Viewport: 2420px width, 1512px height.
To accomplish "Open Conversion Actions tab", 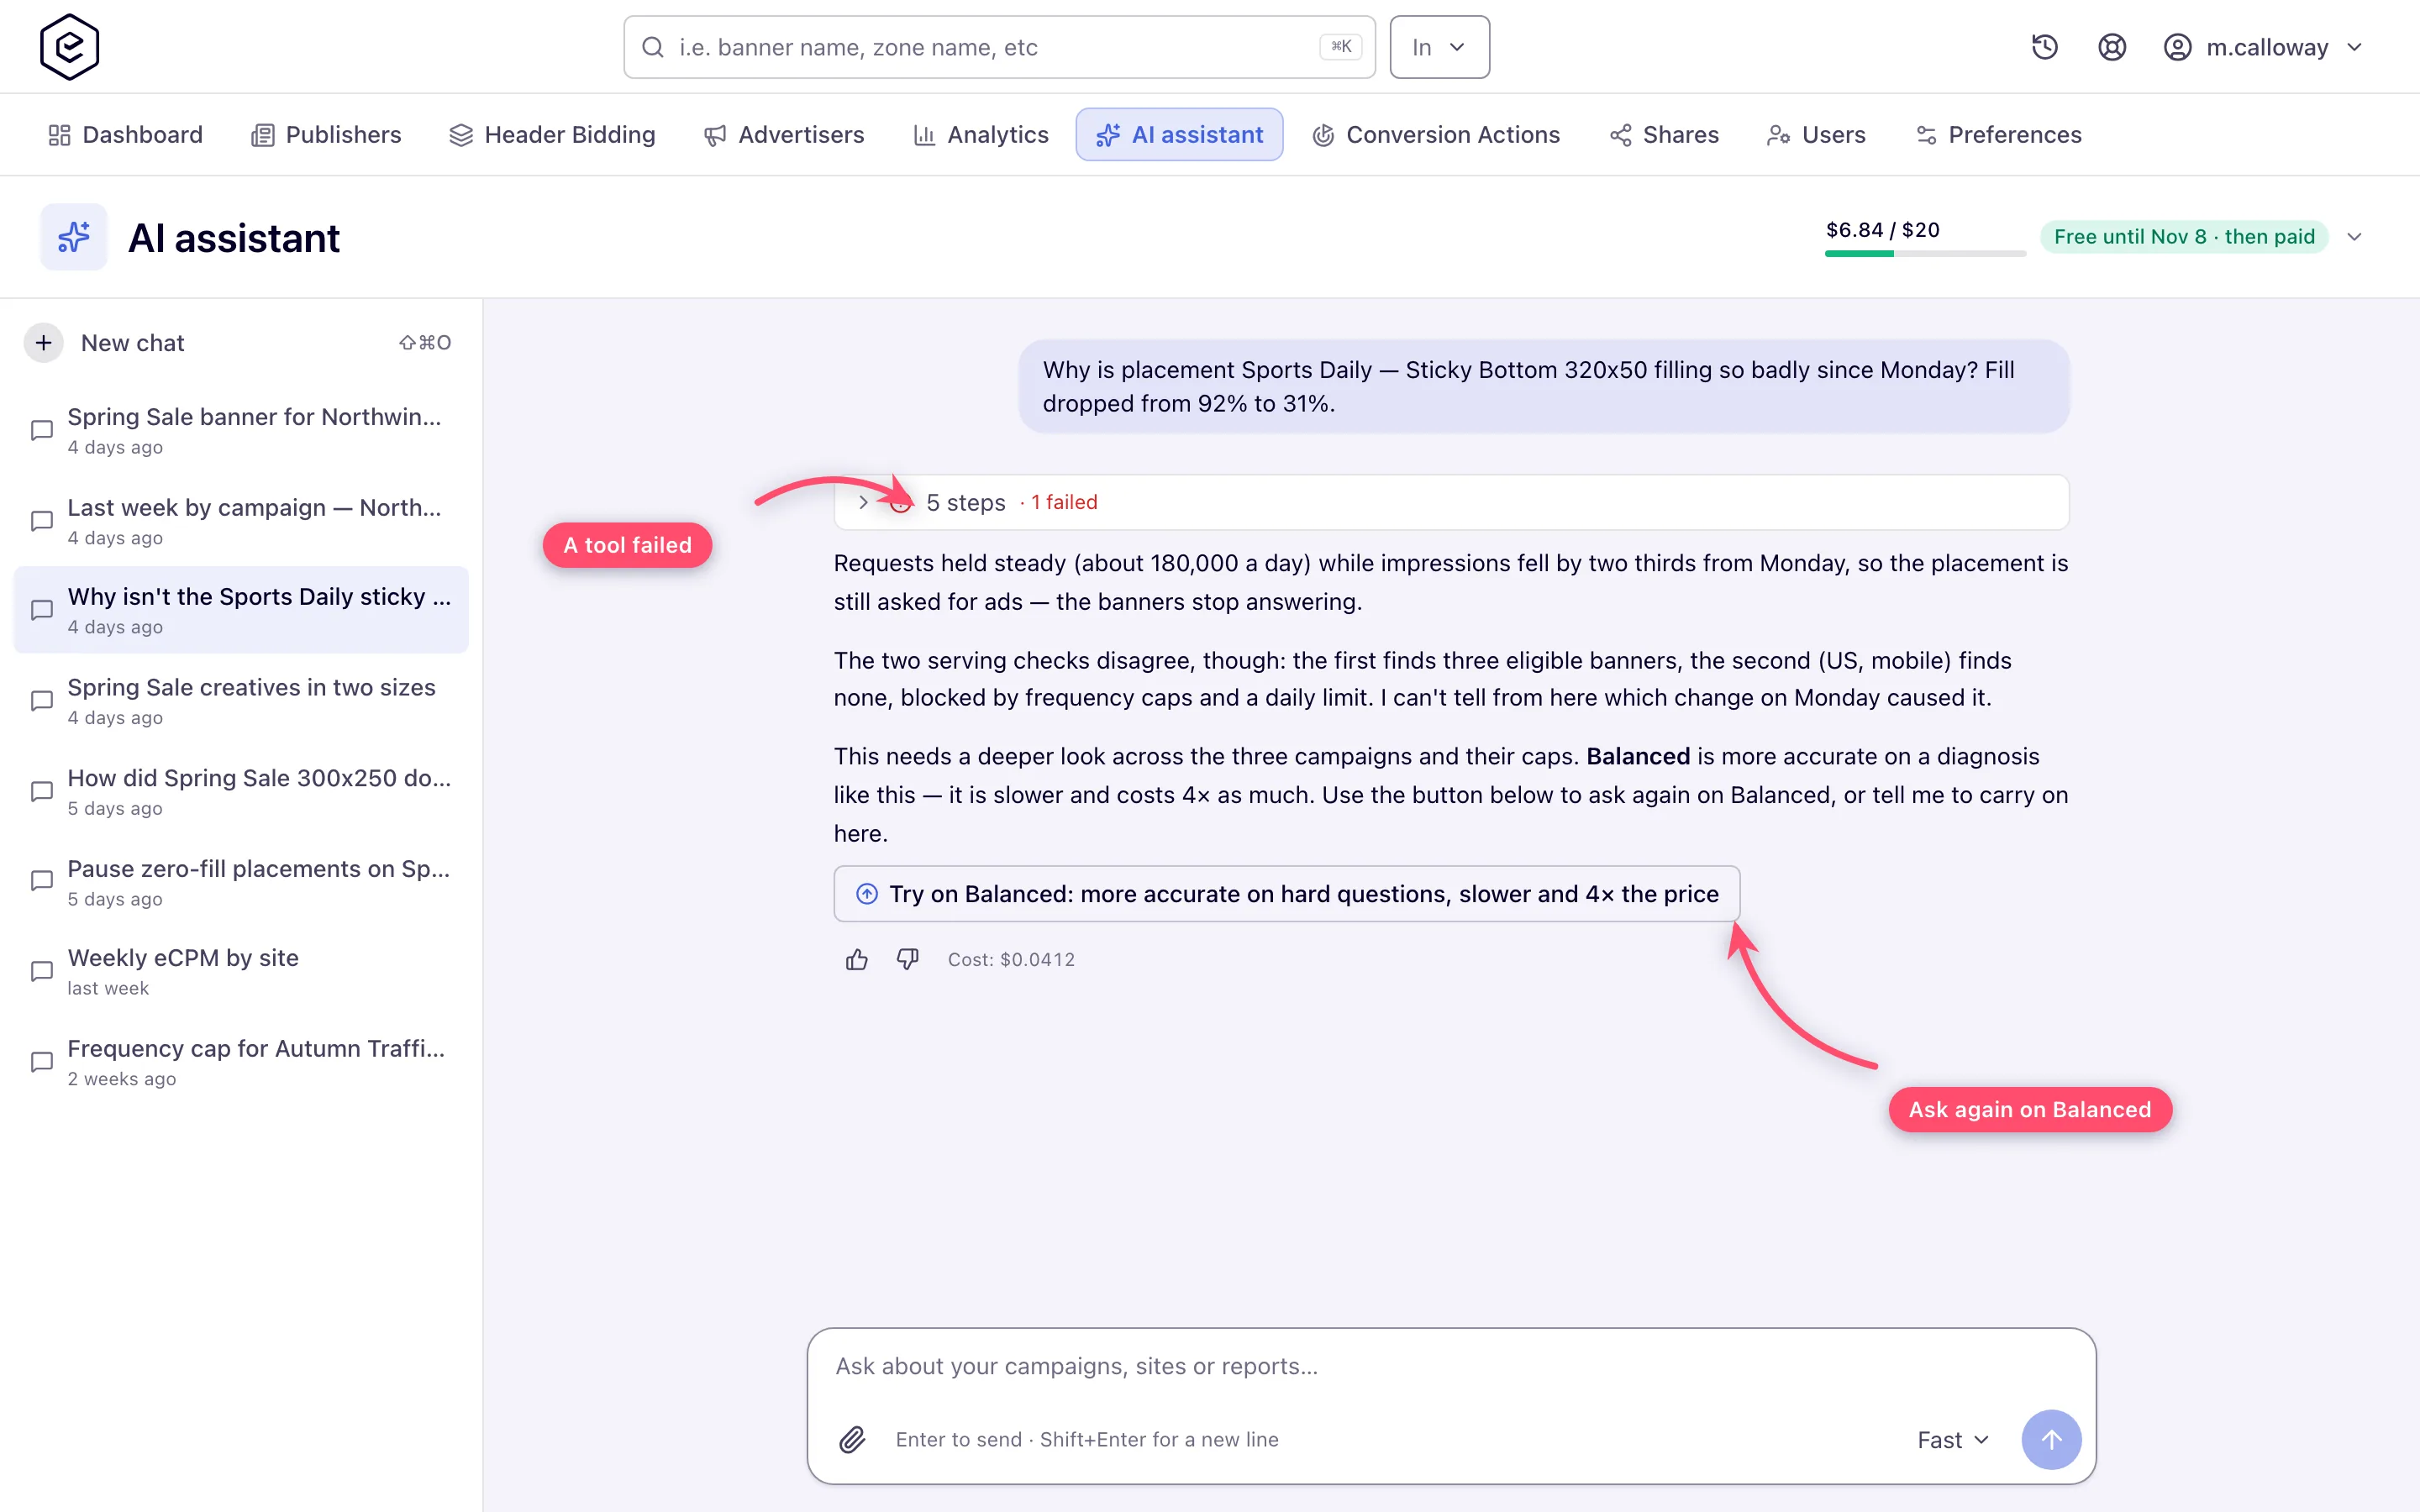I will tap(1436, 135).
